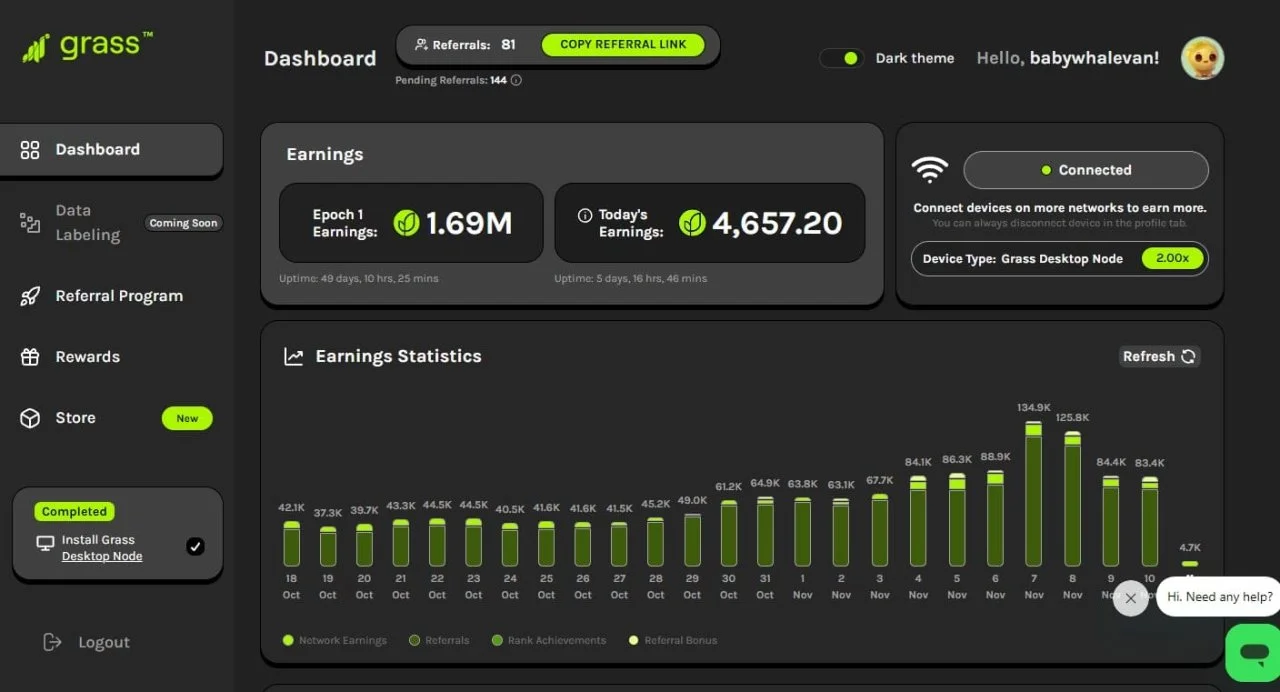Click the Data Labeling icon
The width and height of the screenshot is (1280, 692).
pos(30,223)
